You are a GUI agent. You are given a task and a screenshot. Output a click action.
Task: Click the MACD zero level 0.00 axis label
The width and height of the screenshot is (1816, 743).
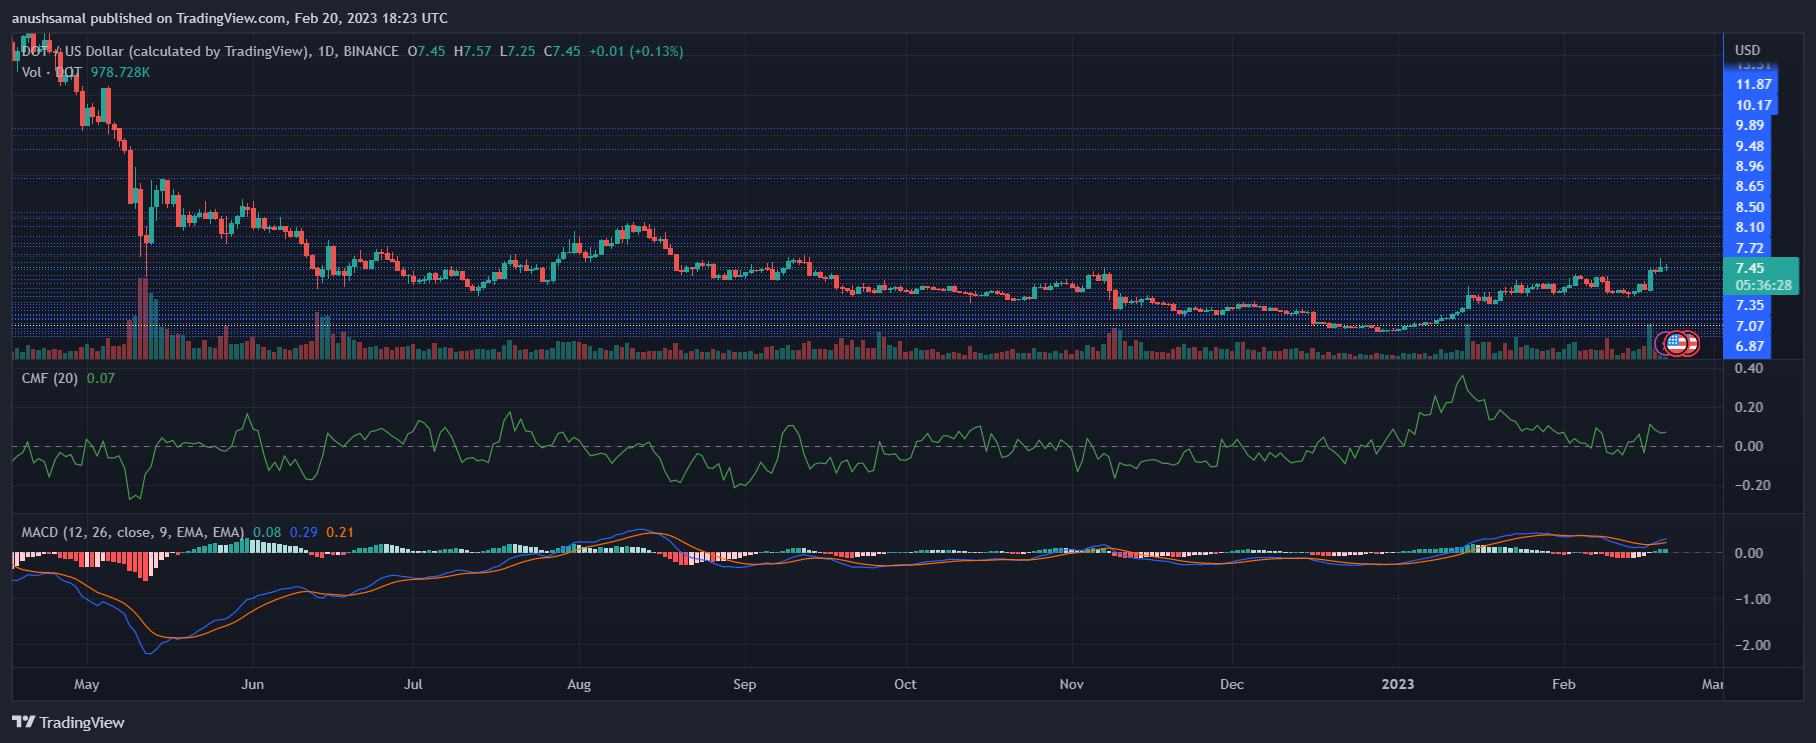[1748, 553]
